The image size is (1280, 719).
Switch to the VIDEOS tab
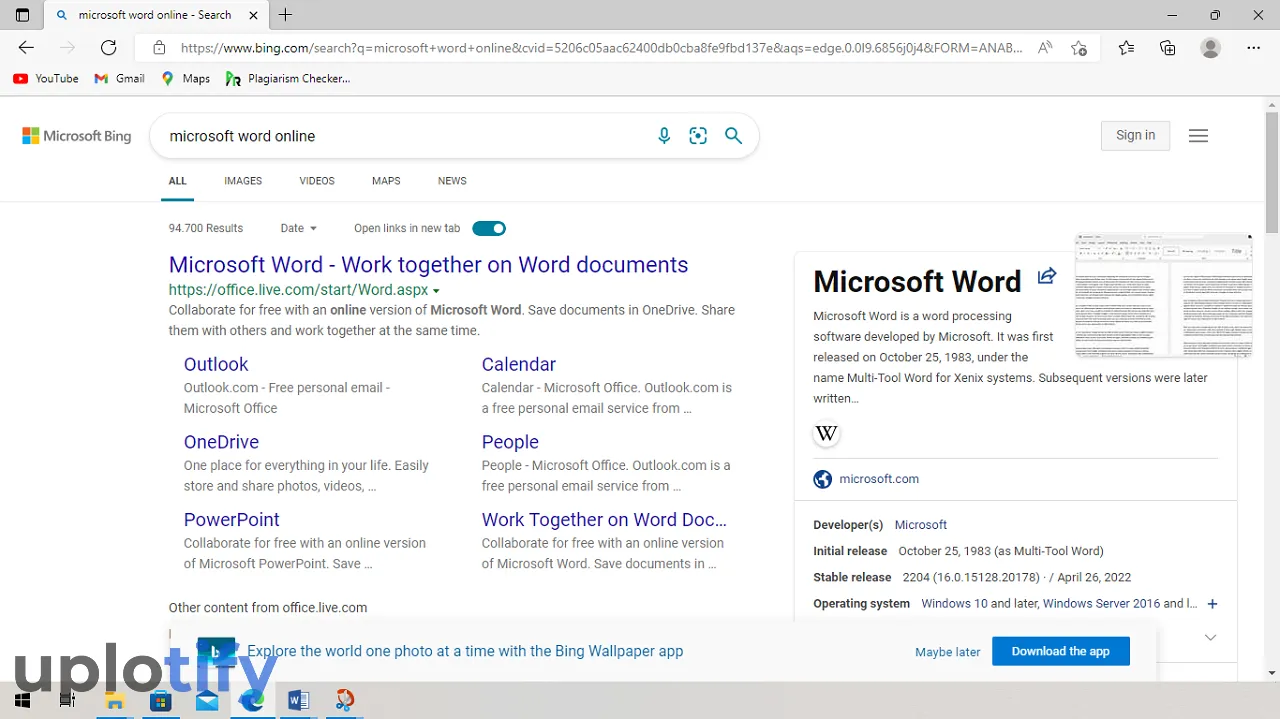click(x=317, y=181)
